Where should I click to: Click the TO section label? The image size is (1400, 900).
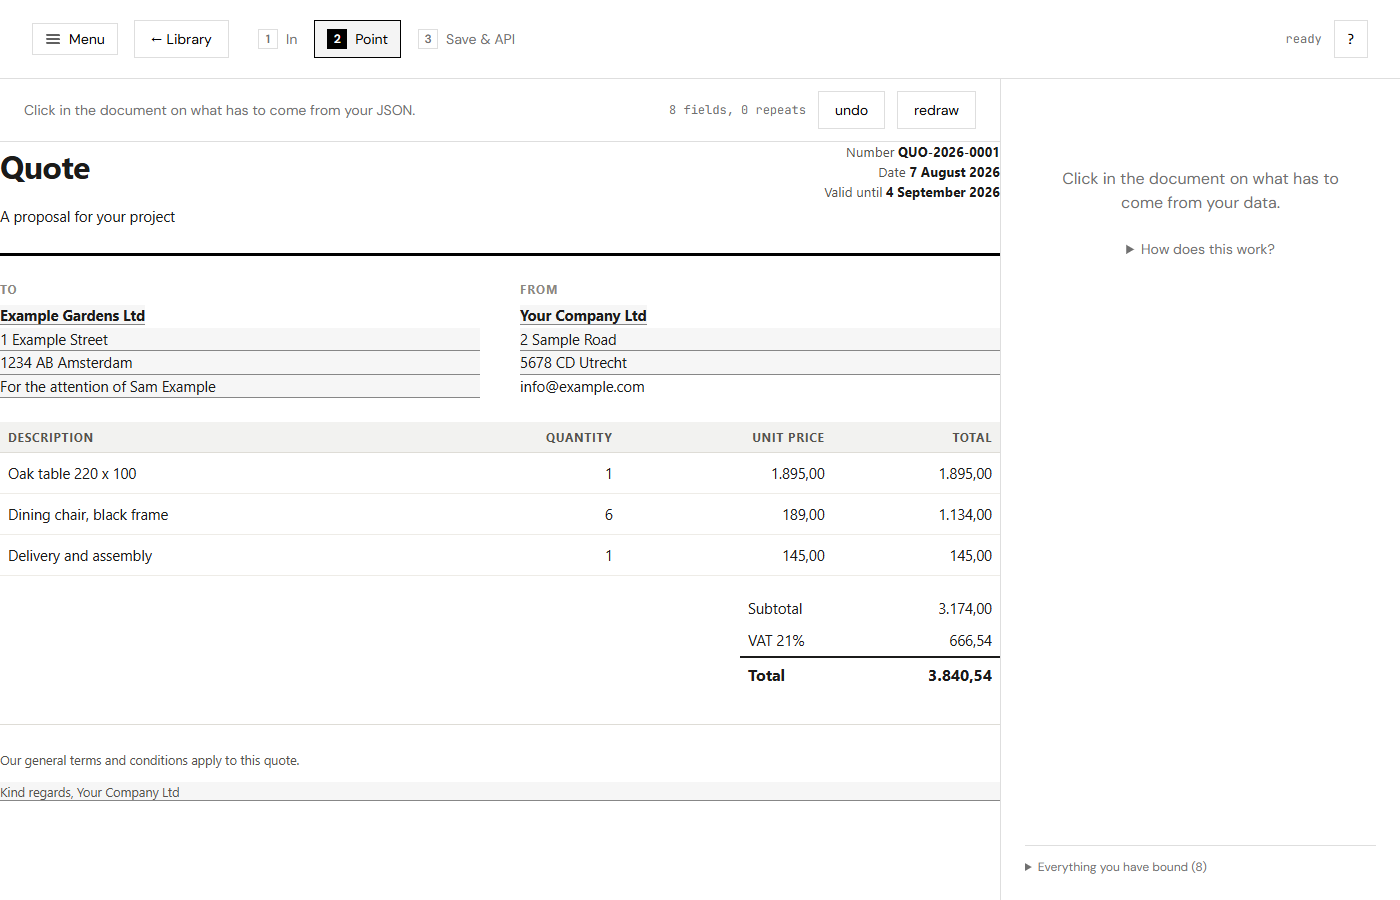coord(8,290)
